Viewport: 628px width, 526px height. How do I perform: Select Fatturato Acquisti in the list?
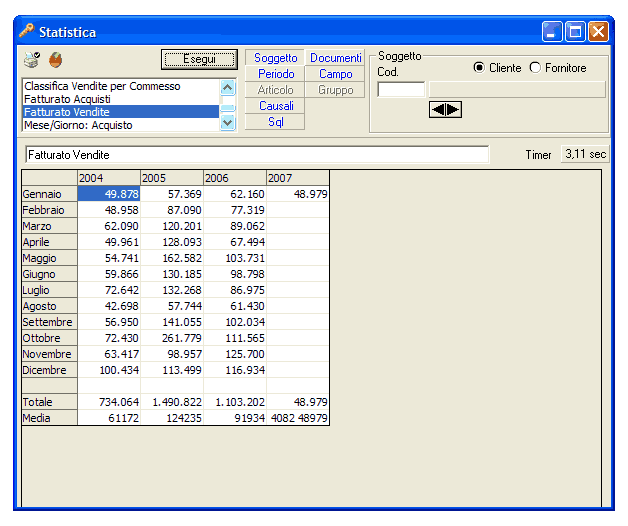(121, 99)
